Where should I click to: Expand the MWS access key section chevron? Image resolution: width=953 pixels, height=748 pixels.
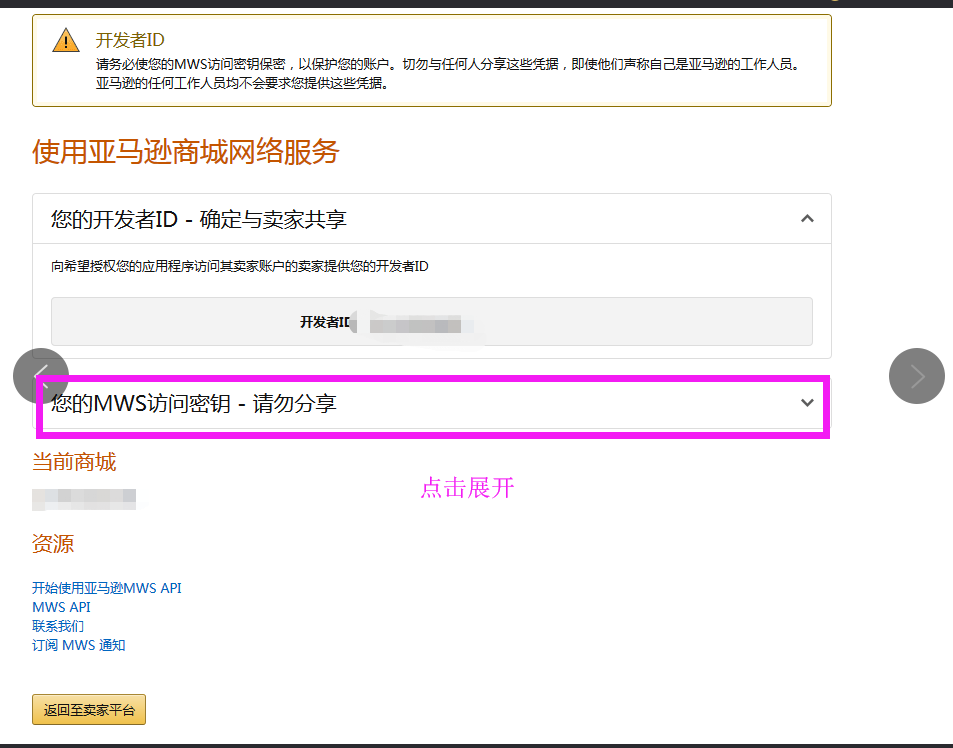(807, 402)
